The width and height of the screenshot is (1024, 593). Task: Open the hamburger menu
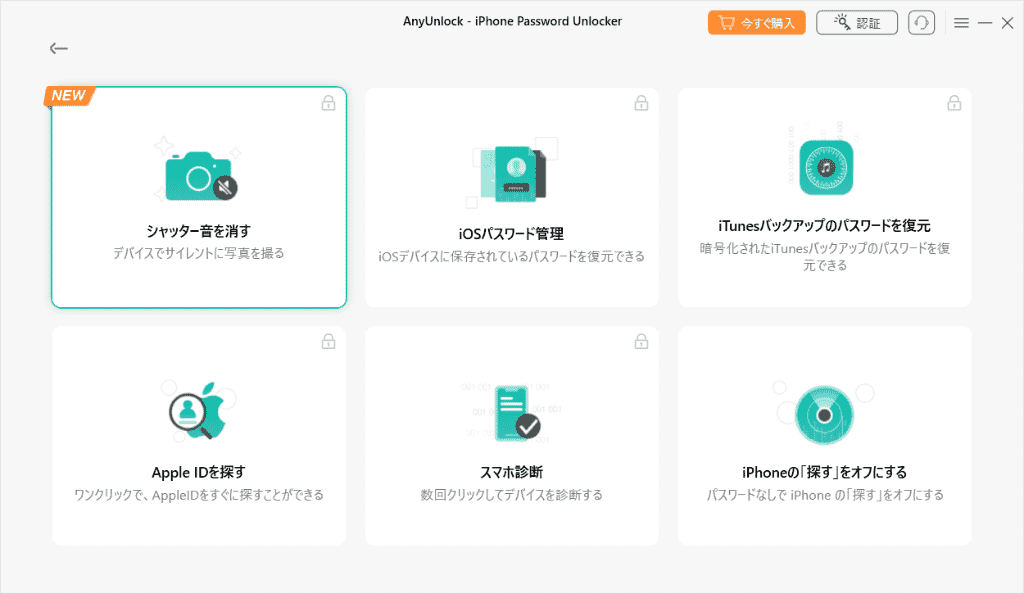[961, 23]
